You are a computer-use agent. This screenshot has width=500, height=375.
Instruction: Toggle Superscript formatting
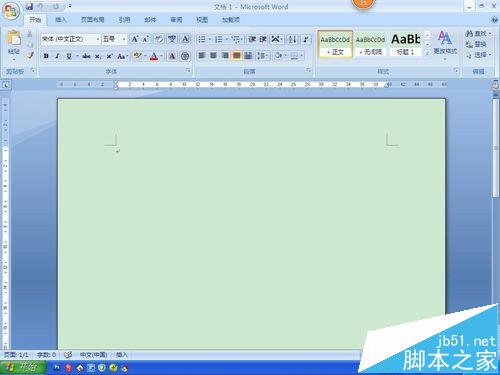click(109, 56)
